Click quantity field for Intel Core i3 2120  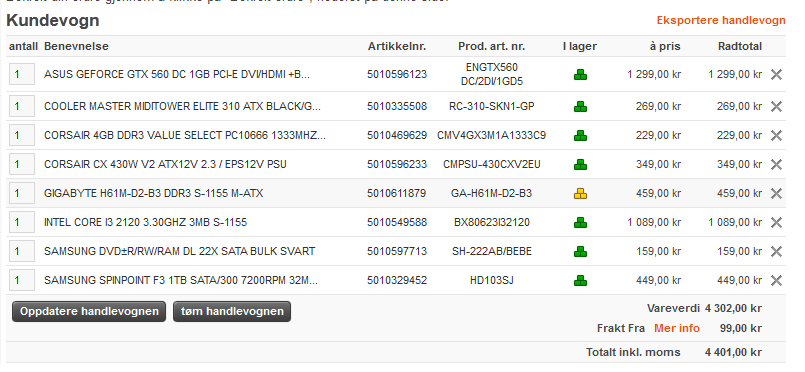click(x=22, y=222)
